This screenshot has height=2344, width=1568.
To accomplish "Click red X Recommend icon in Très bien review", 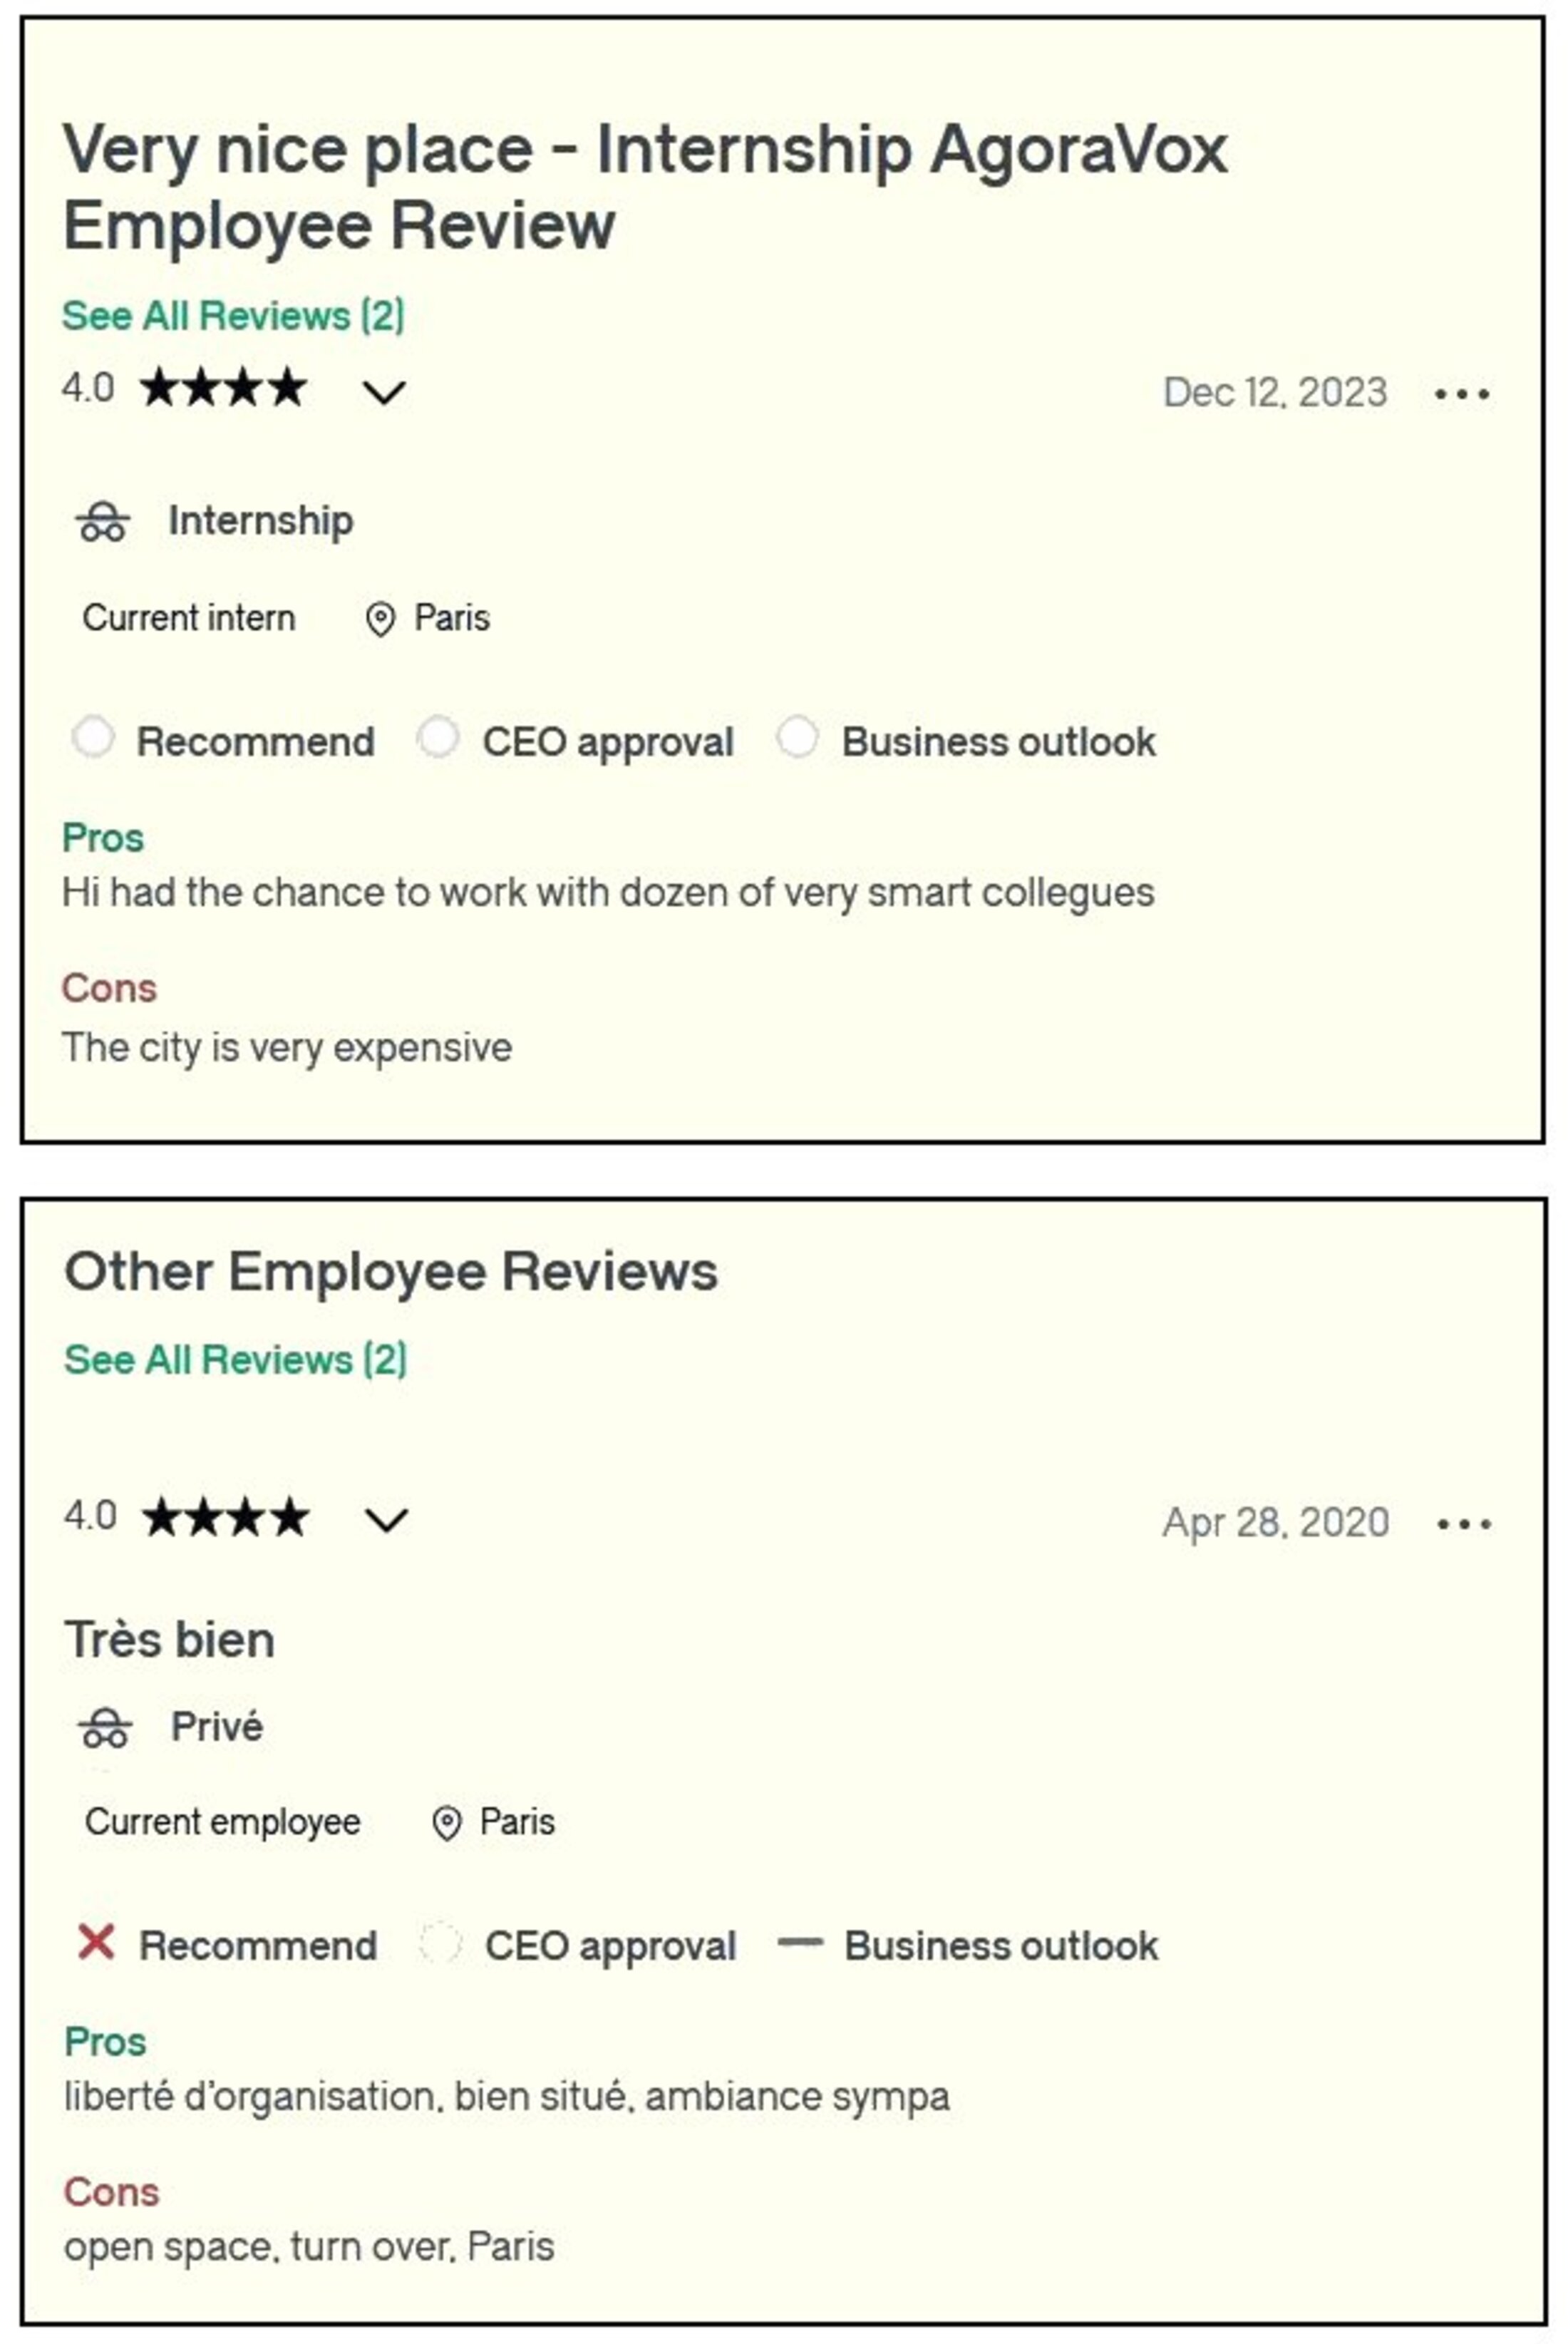I will [96, 1942].
